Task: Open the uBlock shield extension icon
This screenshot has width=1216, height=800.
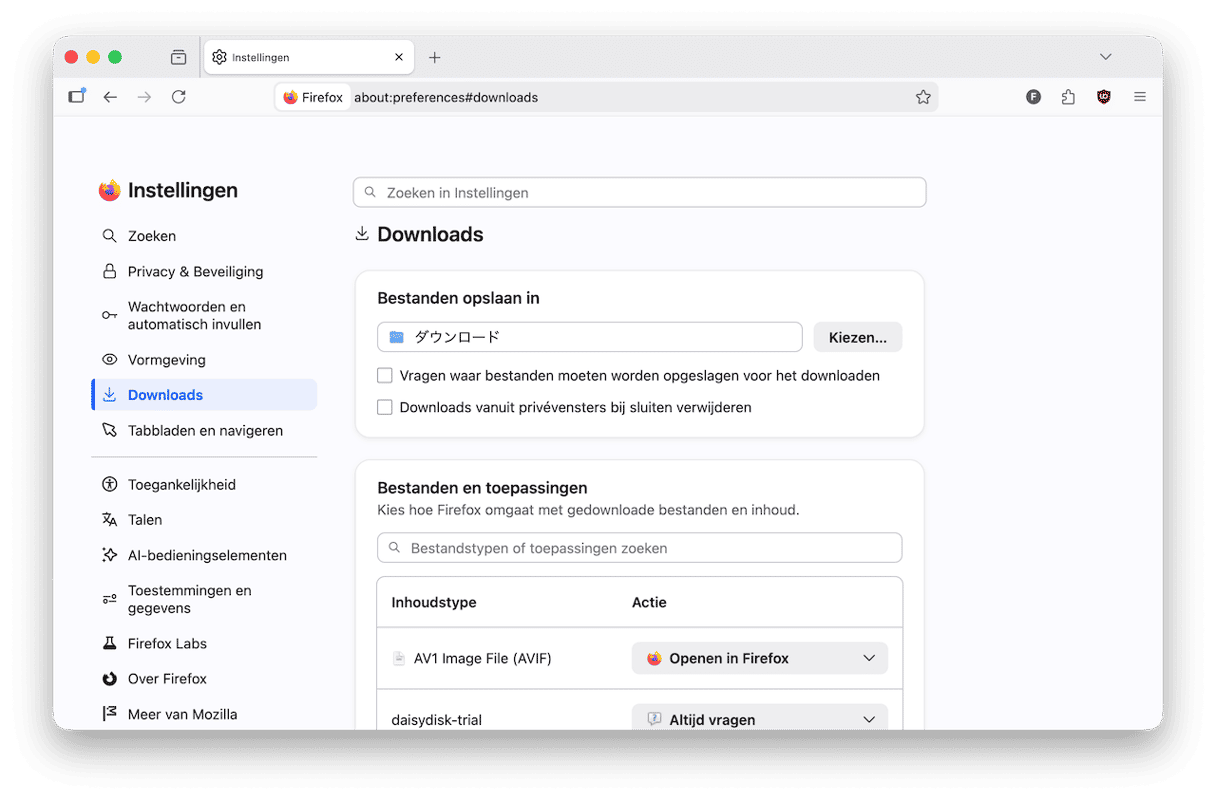Action: tap(1104, 97)
